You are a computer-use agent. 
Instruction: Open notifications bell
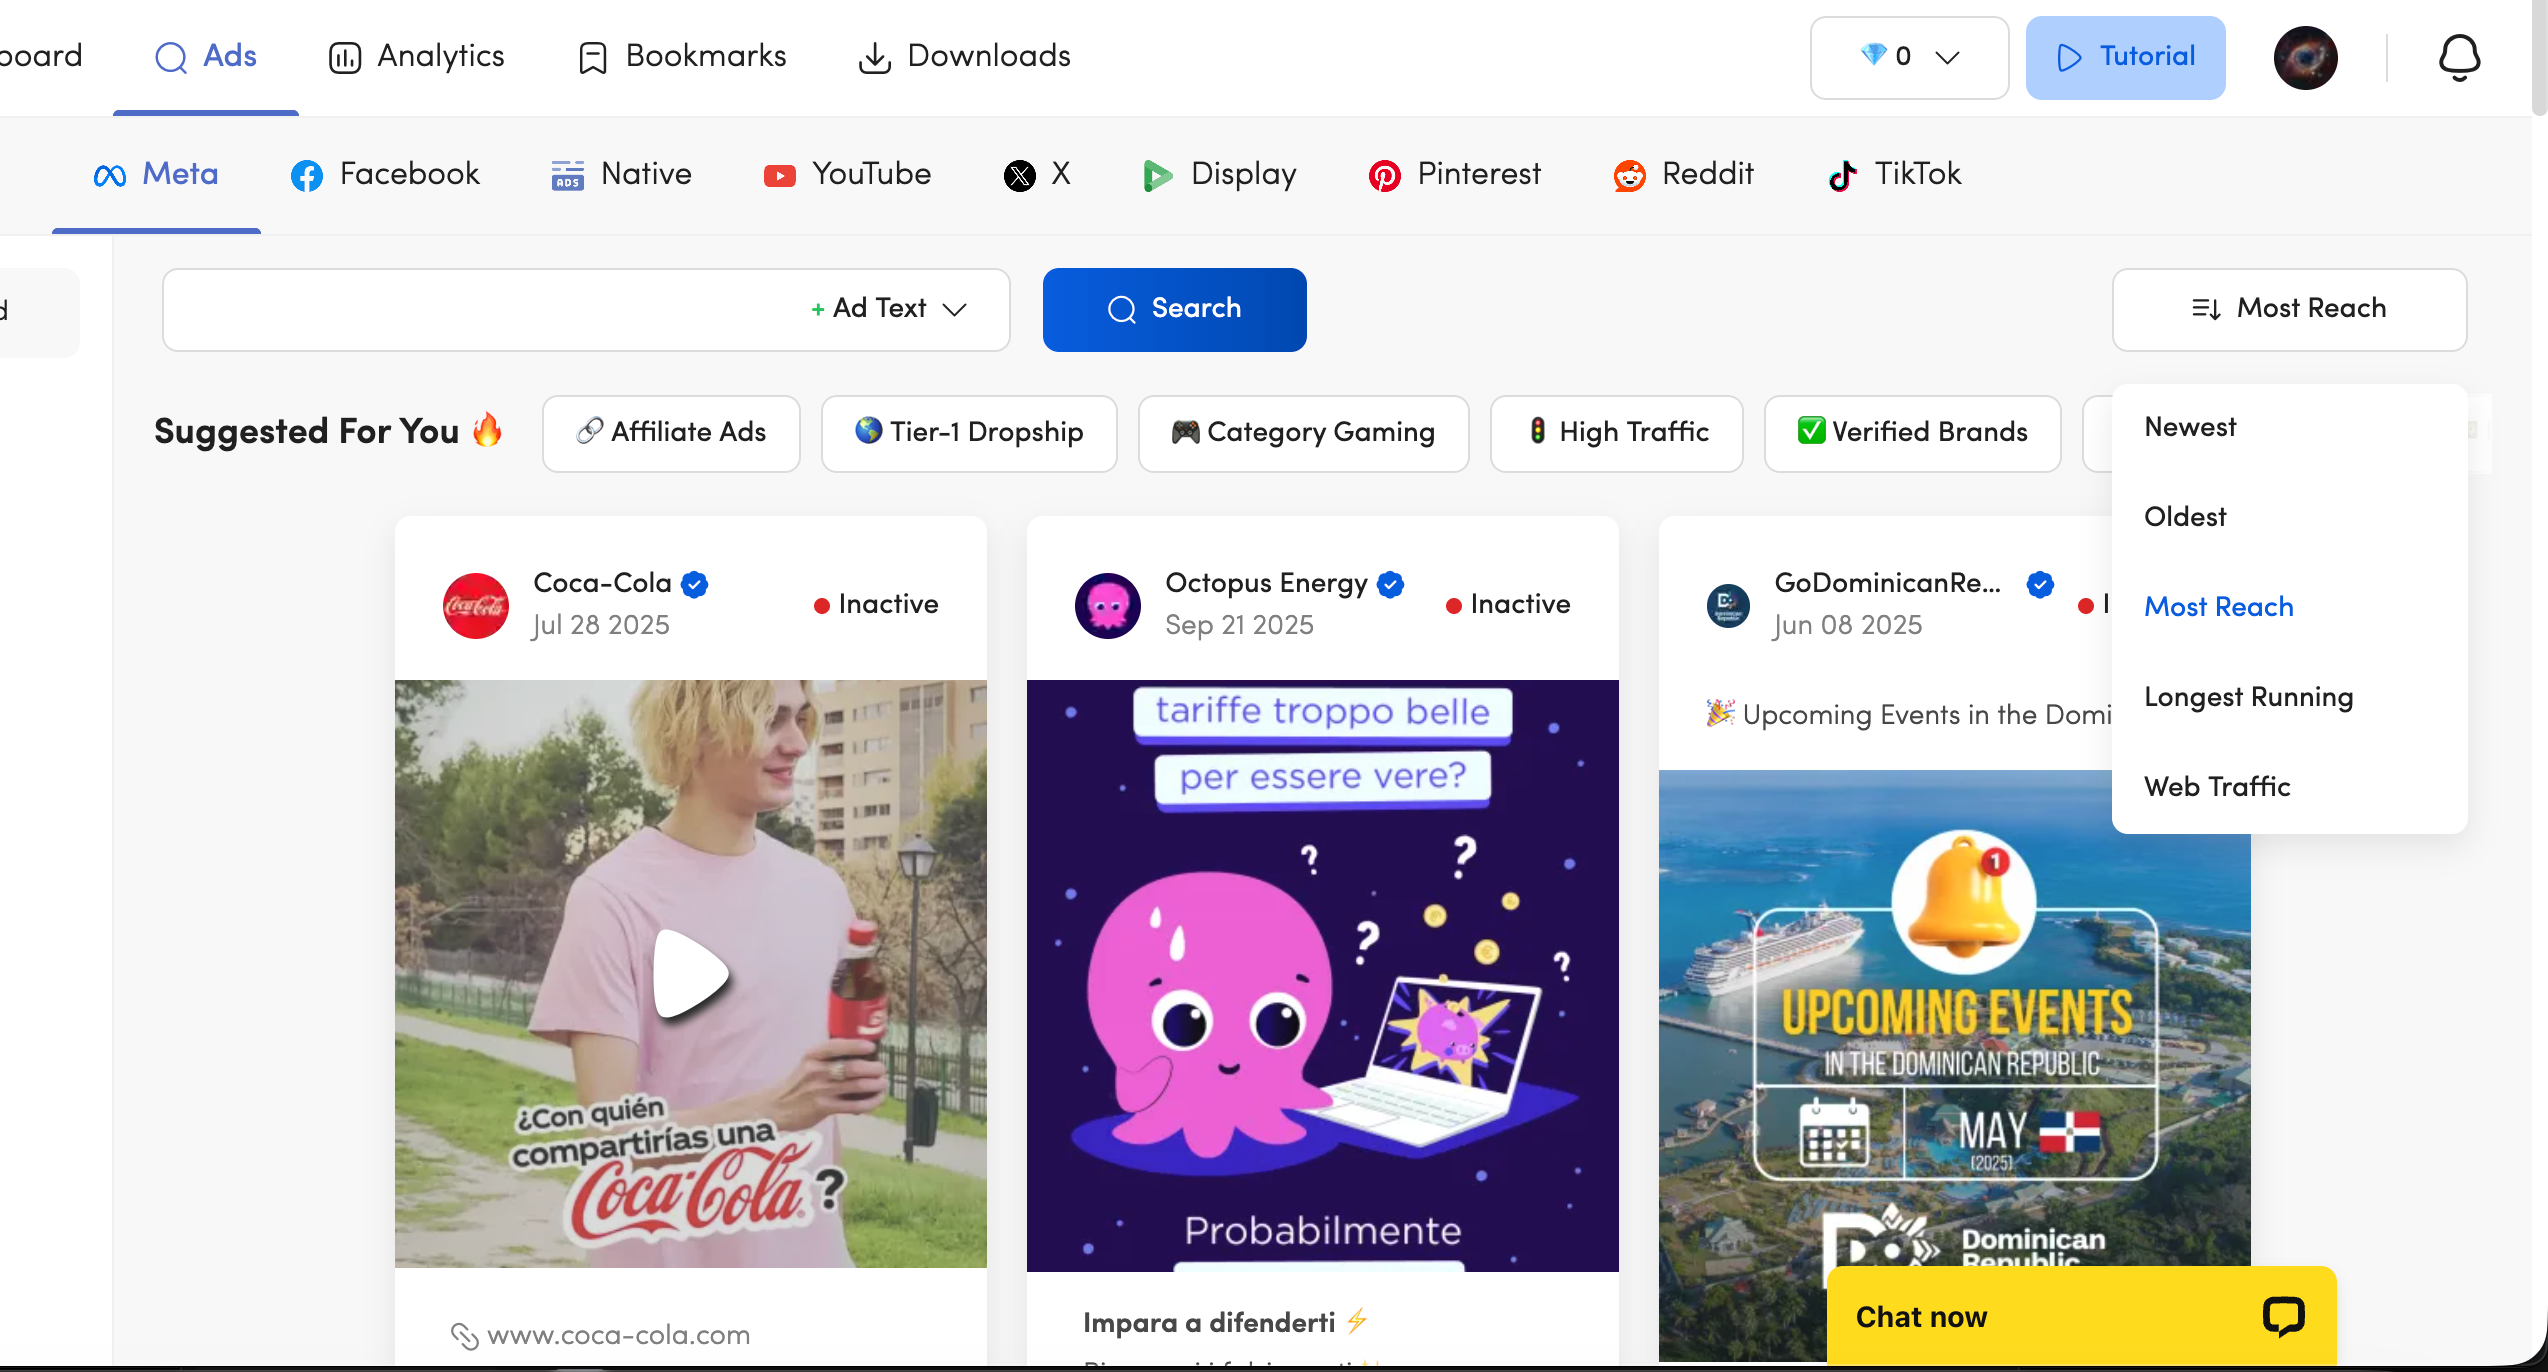(x=2459, y=57)
